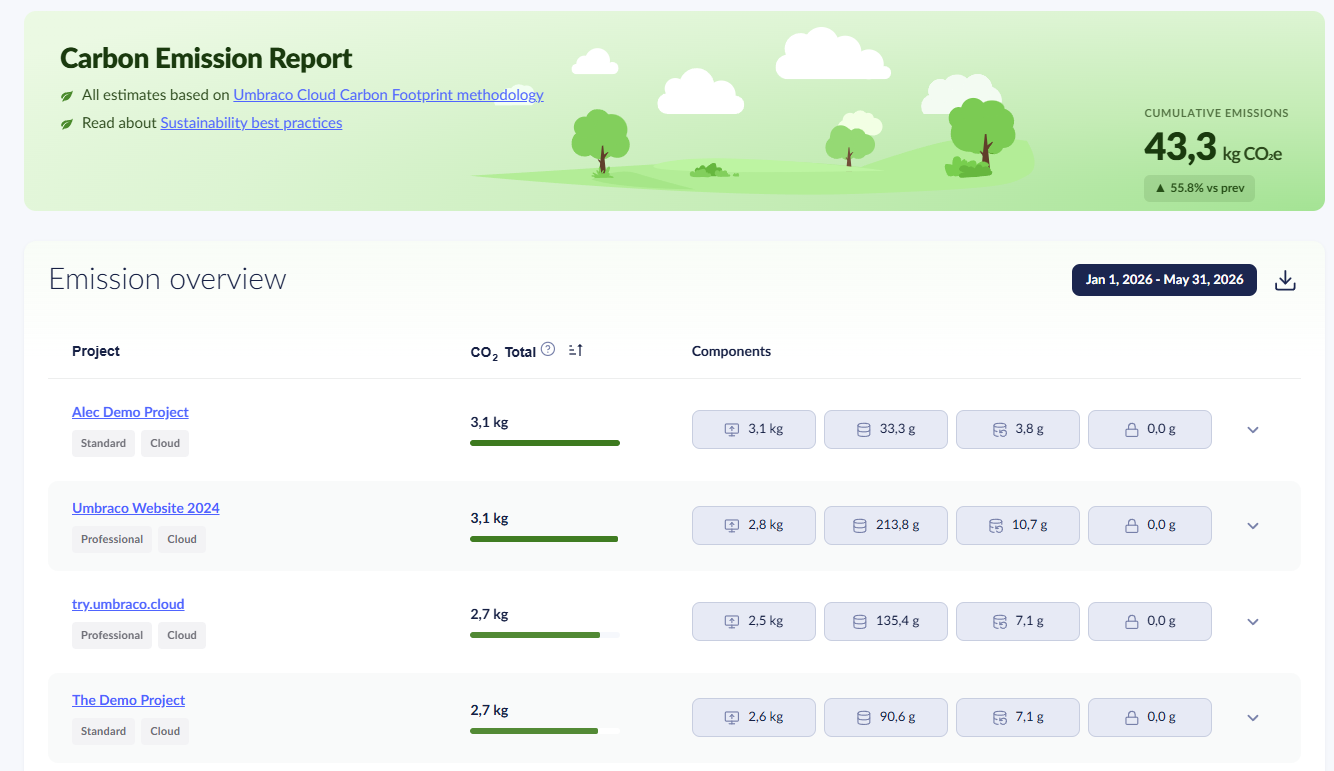This screenshot has width=1334, height=771.
Task: Open the Alec Demo Project link
Action: (x=130, y=412)
